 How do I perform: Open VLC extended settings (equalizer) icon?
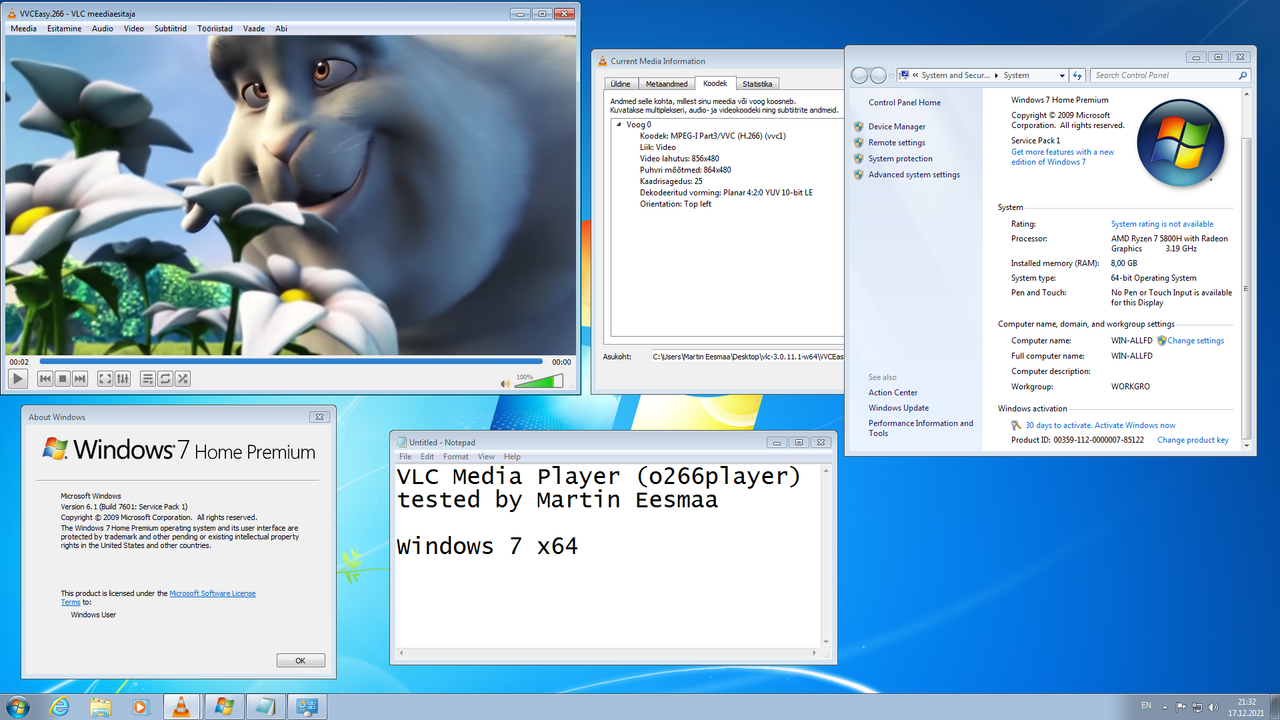tap(122, 379)
